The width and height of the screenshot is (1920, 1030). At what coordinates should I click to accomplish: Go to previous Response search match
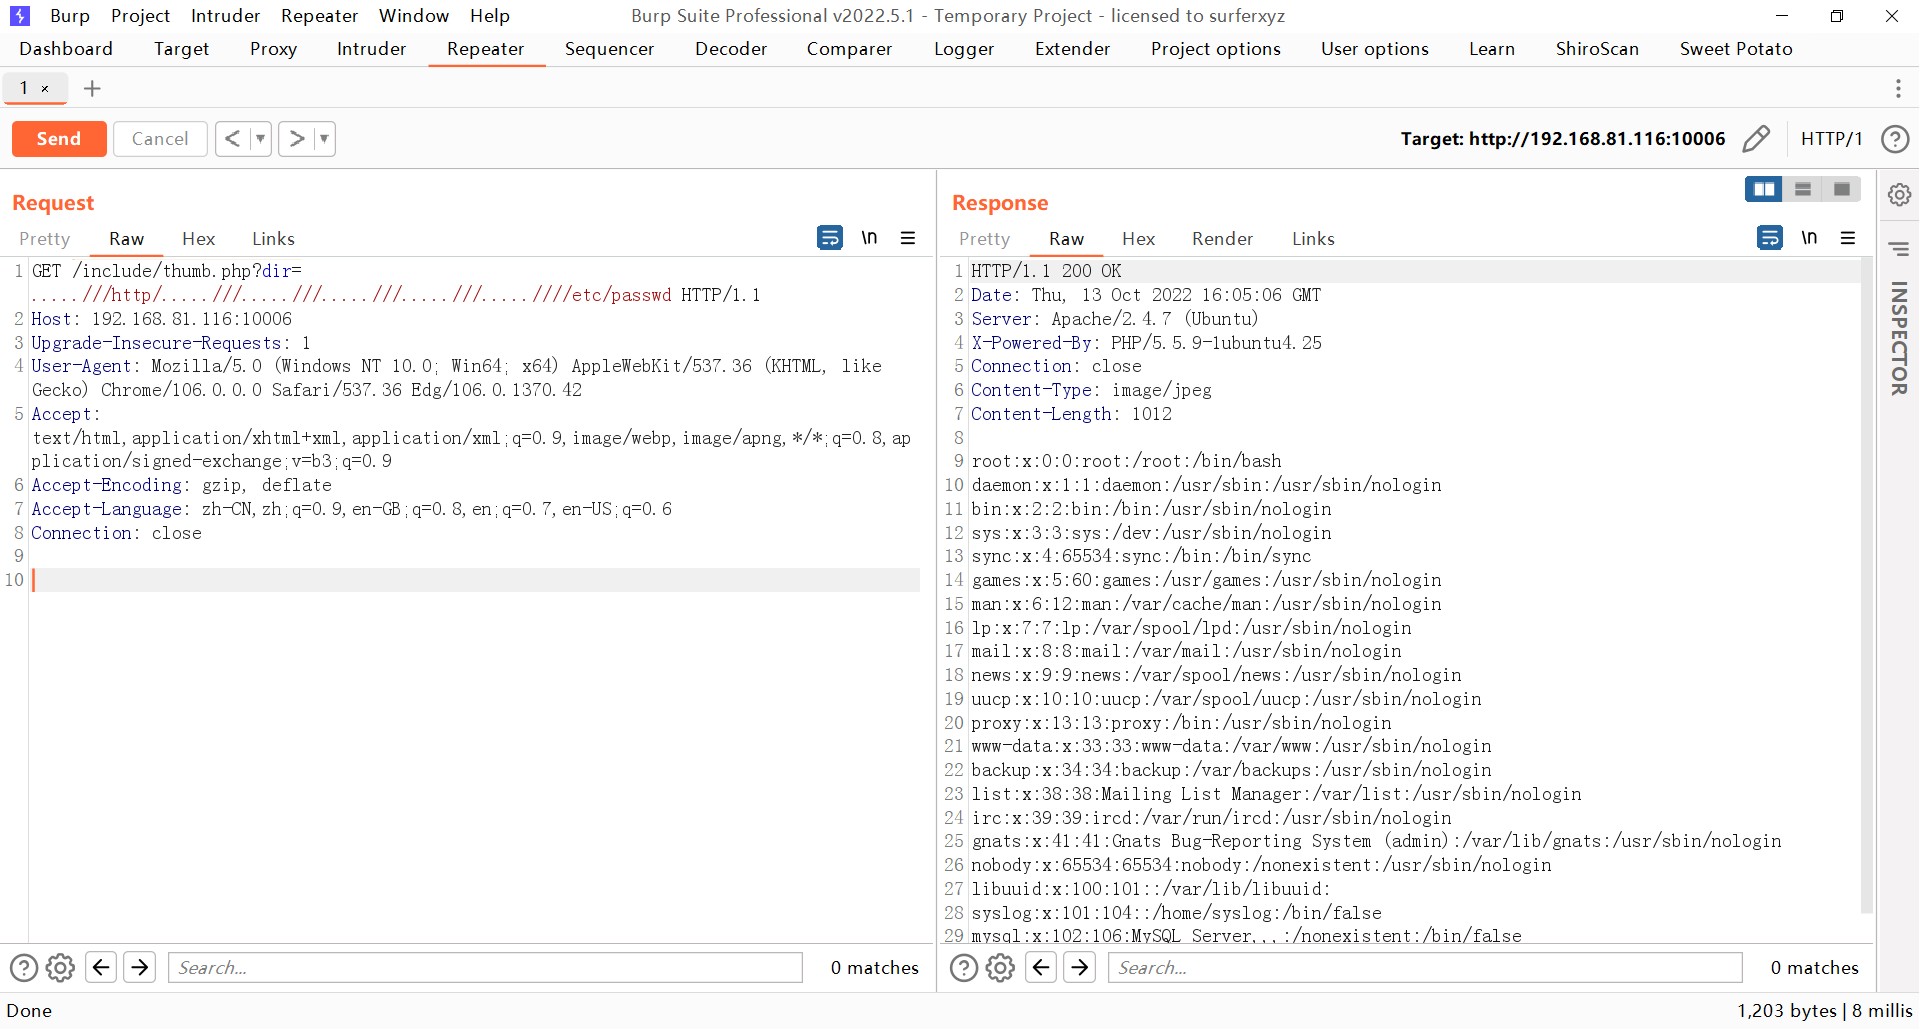pos(1041,967)
